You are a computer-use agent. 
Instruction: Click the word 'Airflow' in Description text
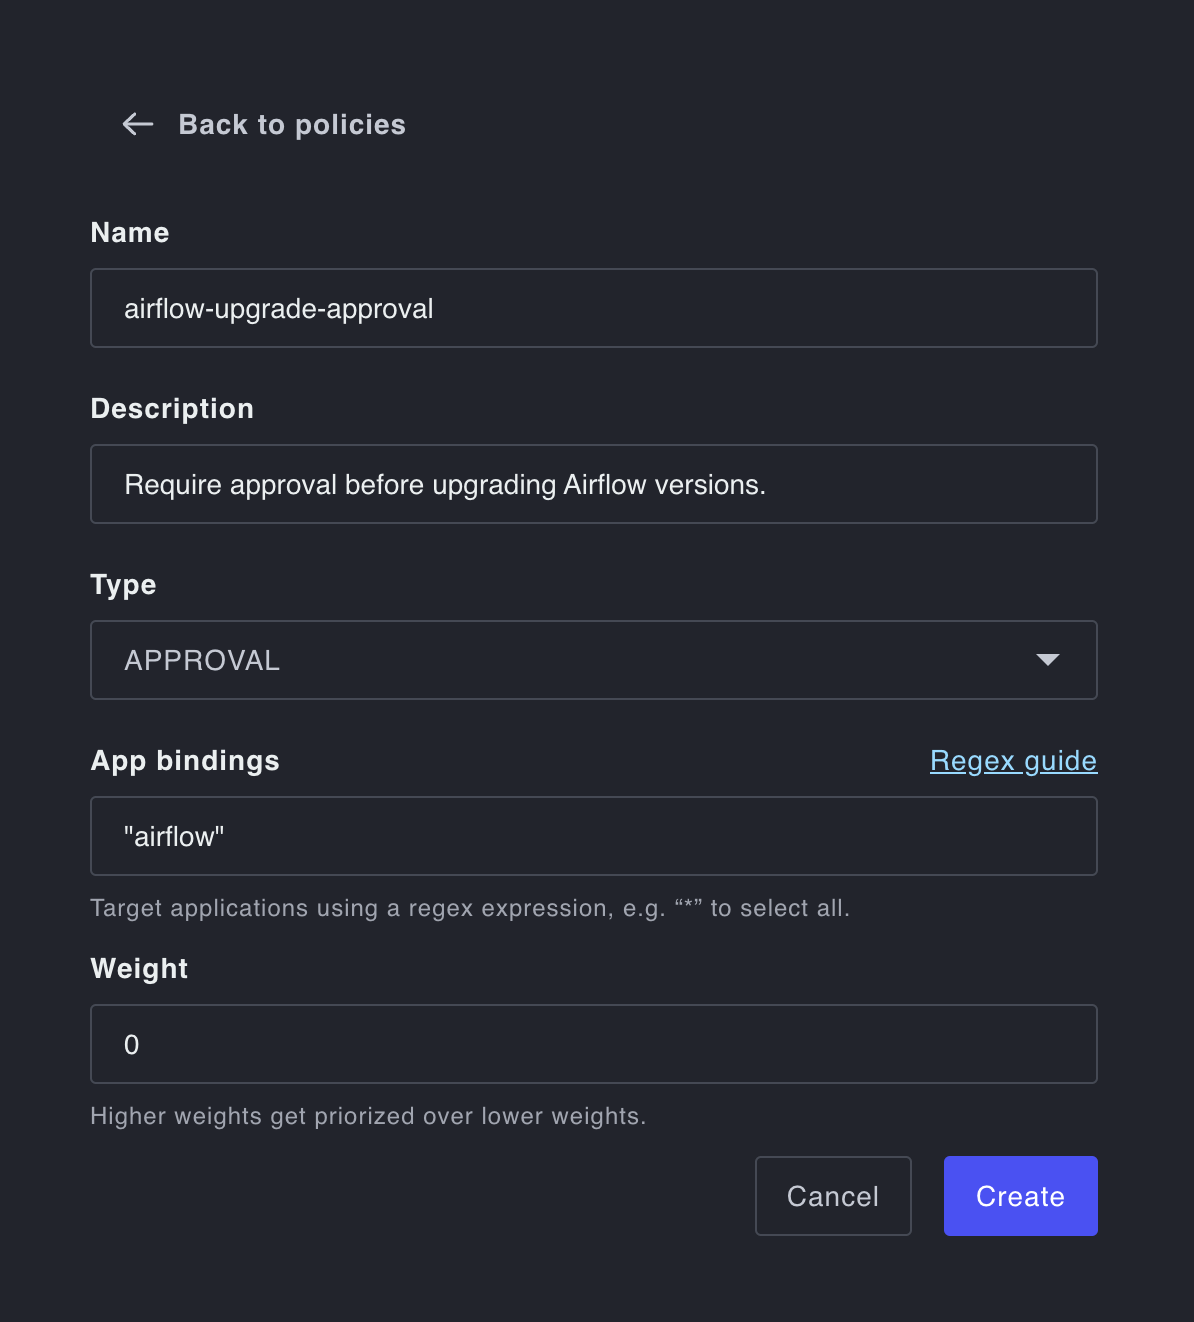605,485
